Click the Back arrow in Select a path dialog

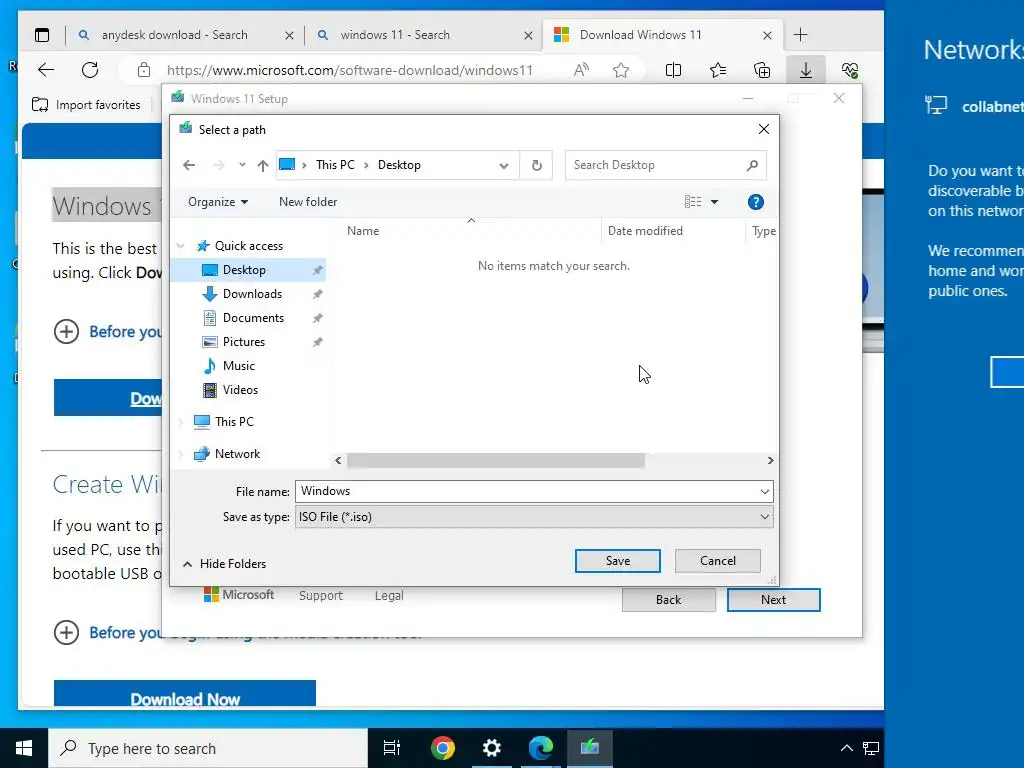point(189,165)
